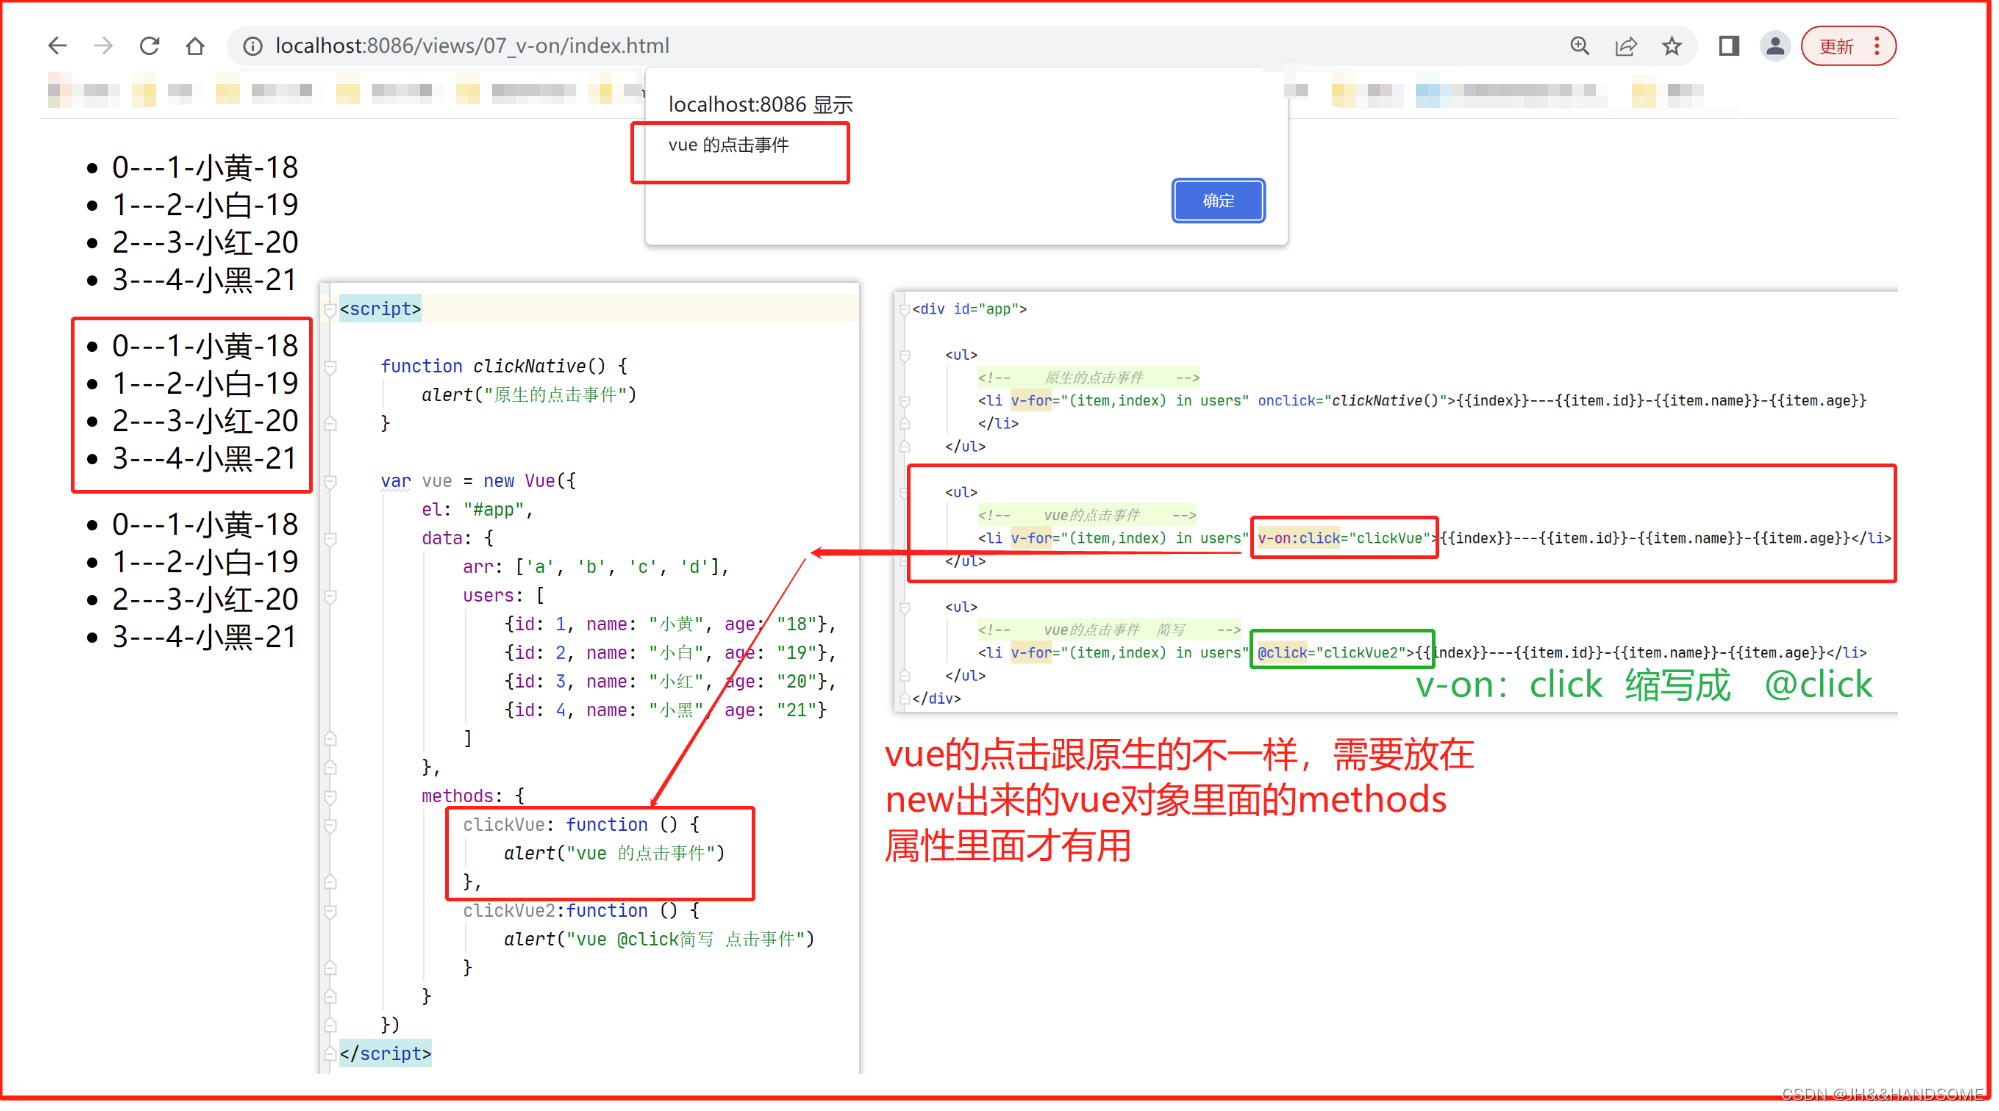
Task: Collapse function clickNative fold marker
Action: click(330, 366)
